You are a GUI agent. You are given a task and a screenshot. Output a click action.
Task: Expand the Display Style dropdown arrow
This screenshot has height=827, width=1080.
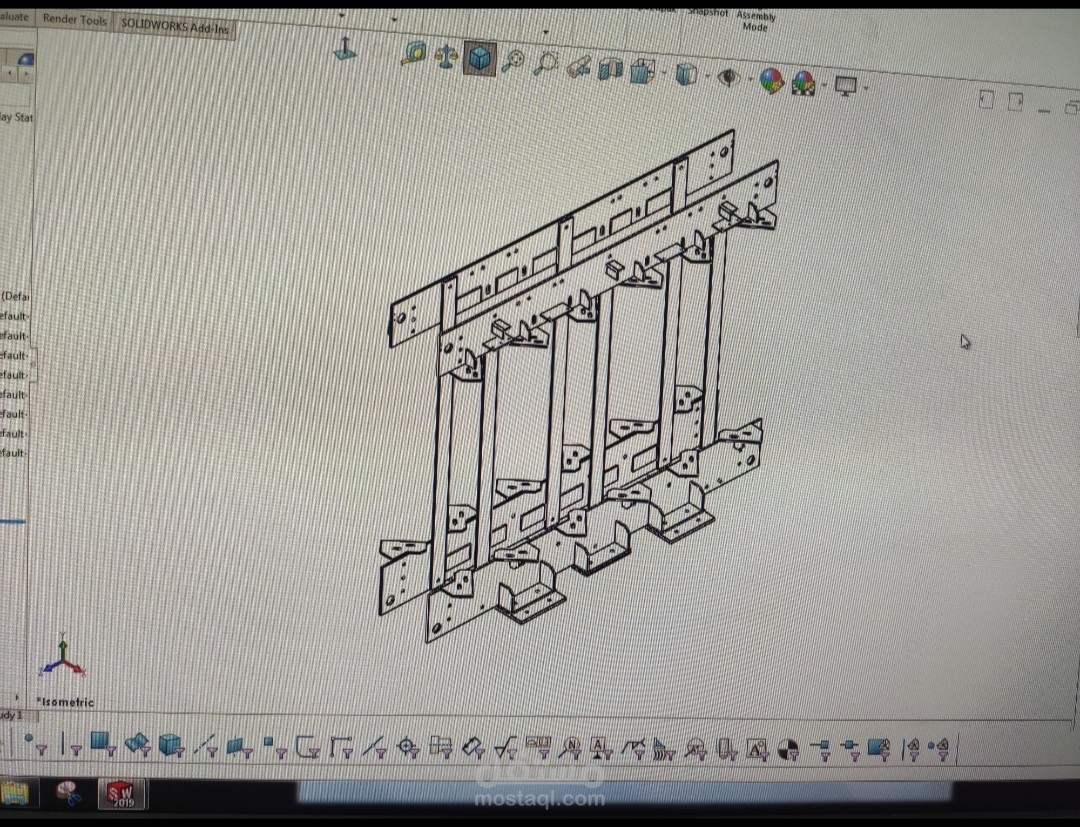pyautogui.click(x=707, y=76)
